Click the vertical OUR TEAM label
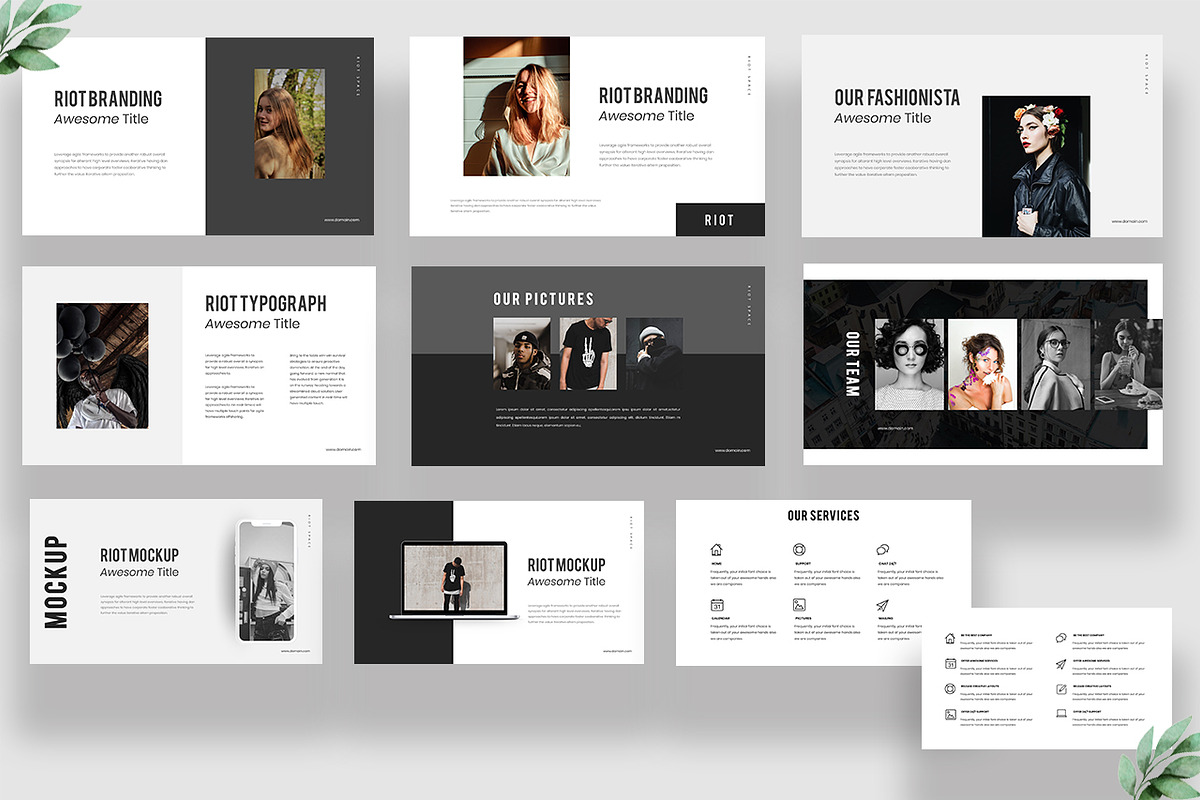Screen dimensions: 1200x800 pos(853,364)
